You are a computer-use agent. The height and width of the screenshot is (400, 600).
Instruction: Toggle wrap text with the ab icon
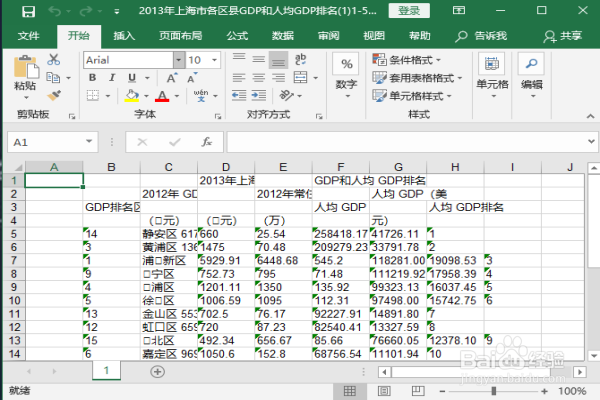pyautogui.click(x=300, y=59)
